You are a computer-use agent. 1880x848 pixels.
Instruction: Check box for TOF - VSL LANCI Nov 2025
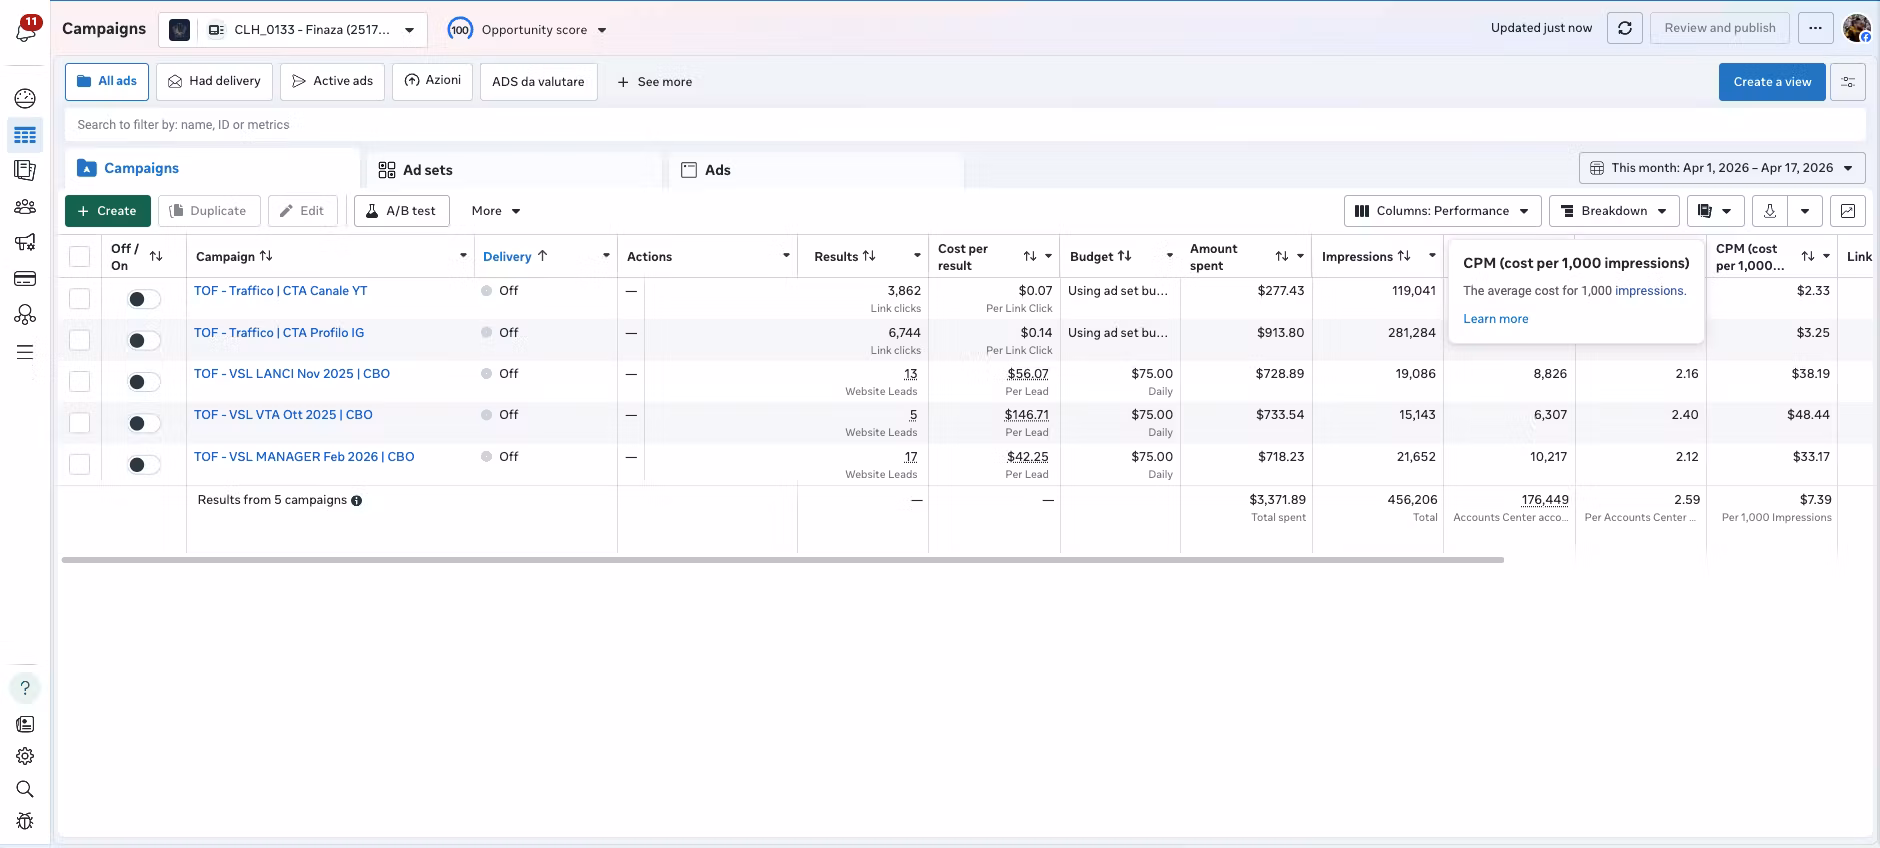[80, 381]
